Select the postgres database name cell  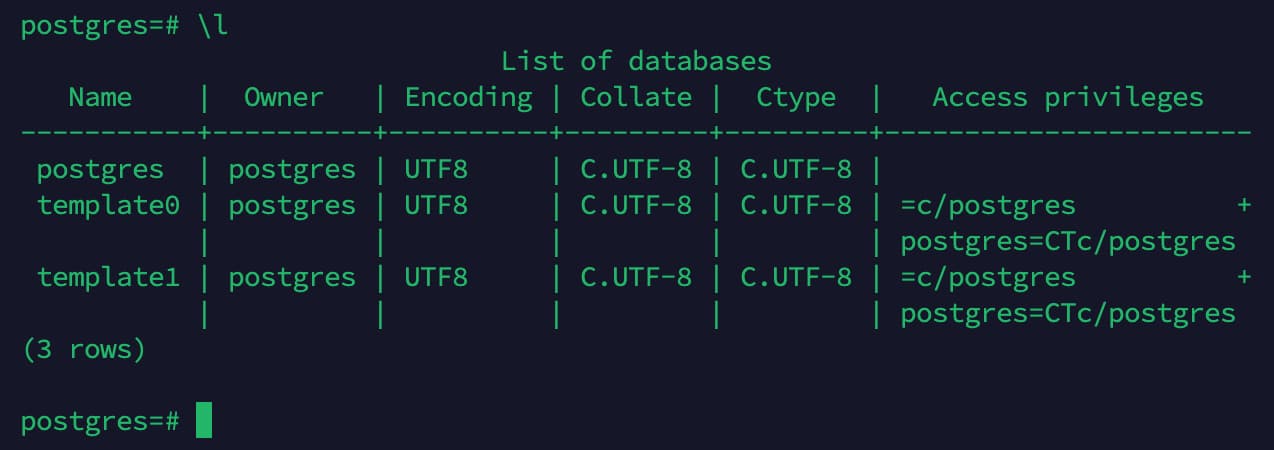pos(100,170)
